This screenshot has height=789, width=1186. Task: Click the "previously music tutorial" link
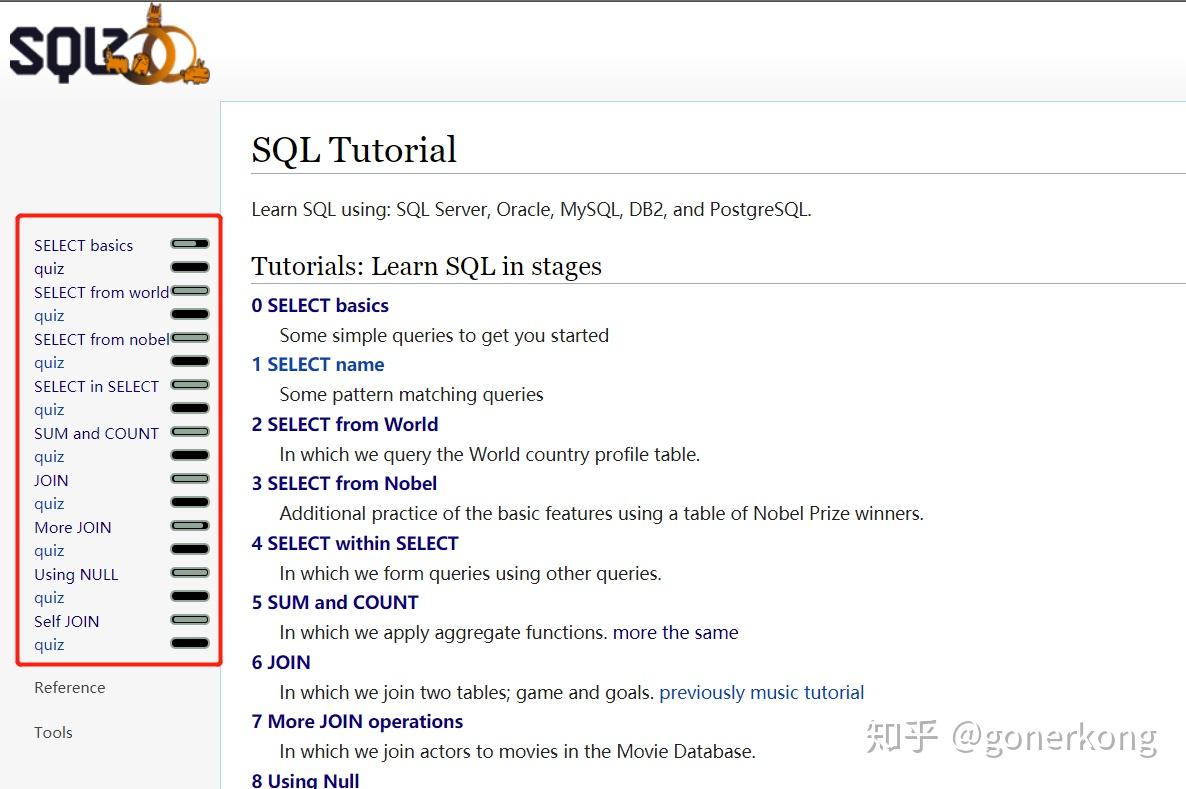[x=761, y=692]
